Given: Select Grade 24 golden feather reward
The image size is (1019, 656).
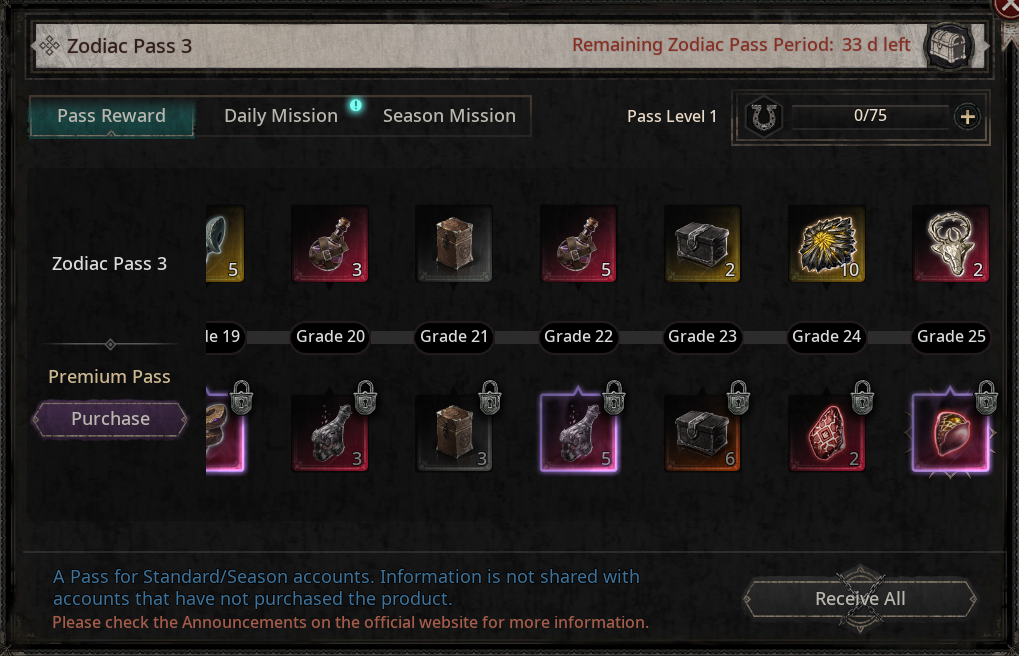Looking at the screenshot, I should tap(827, 244).
